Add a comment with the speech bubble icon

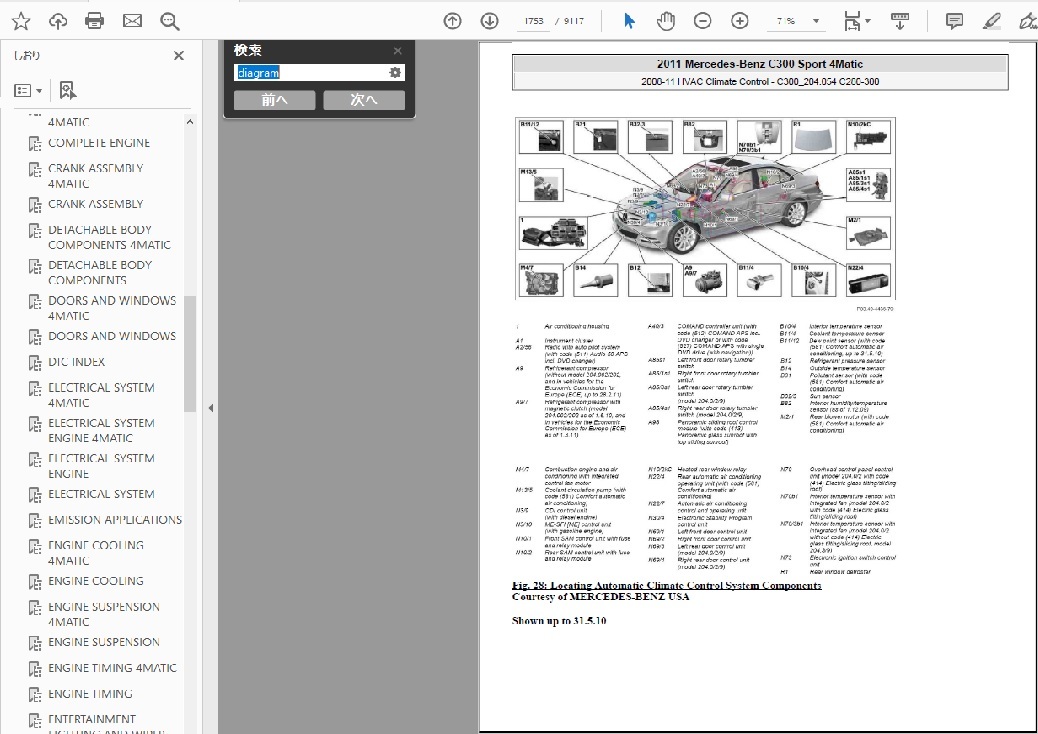click(954, 21)
